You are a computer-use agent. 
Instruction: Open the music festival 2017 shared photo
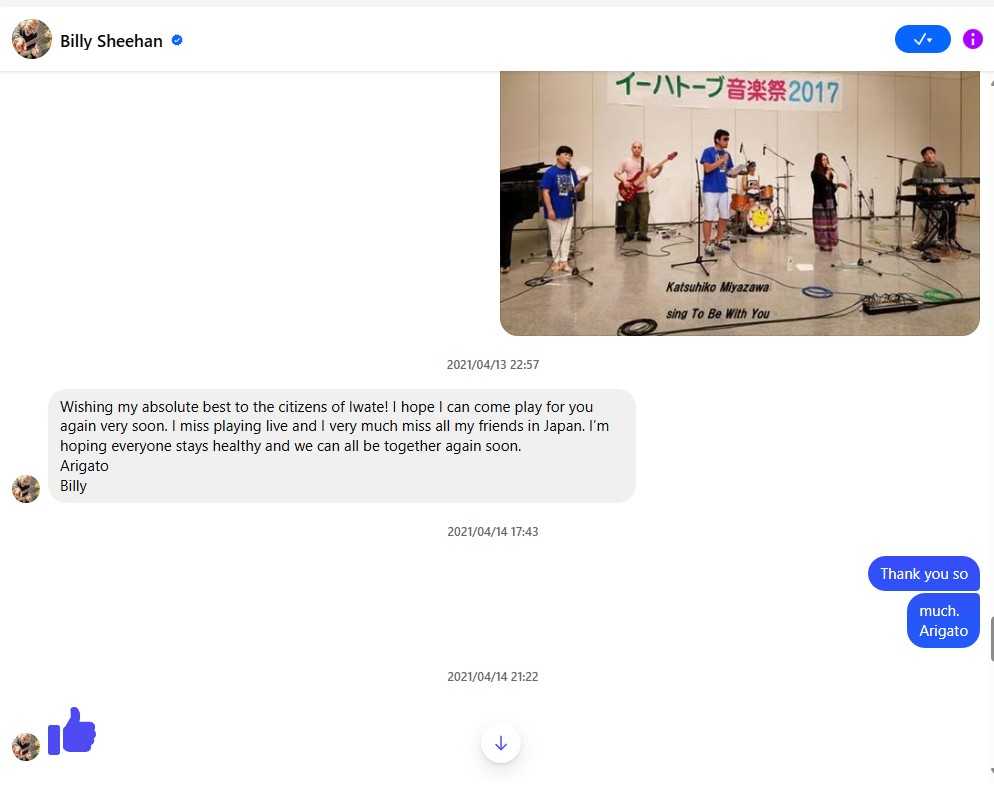click(x=740, y=203)
